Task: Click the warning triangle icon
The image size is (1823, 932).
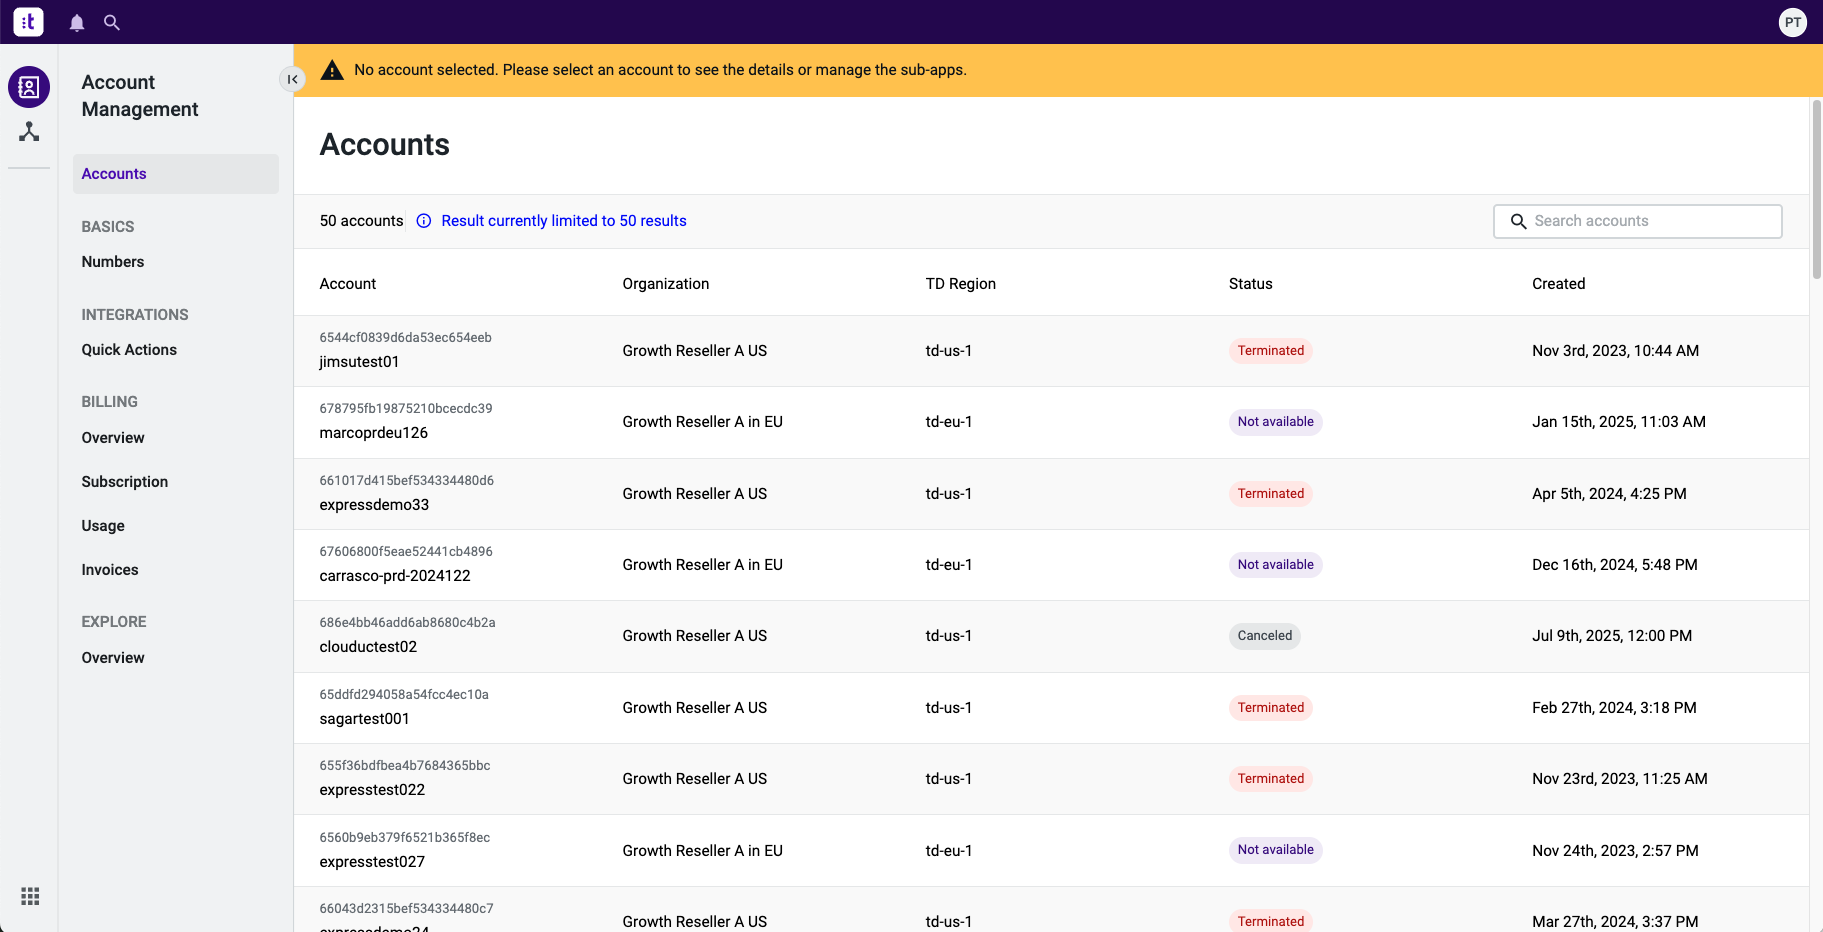Action: point(332,70)
